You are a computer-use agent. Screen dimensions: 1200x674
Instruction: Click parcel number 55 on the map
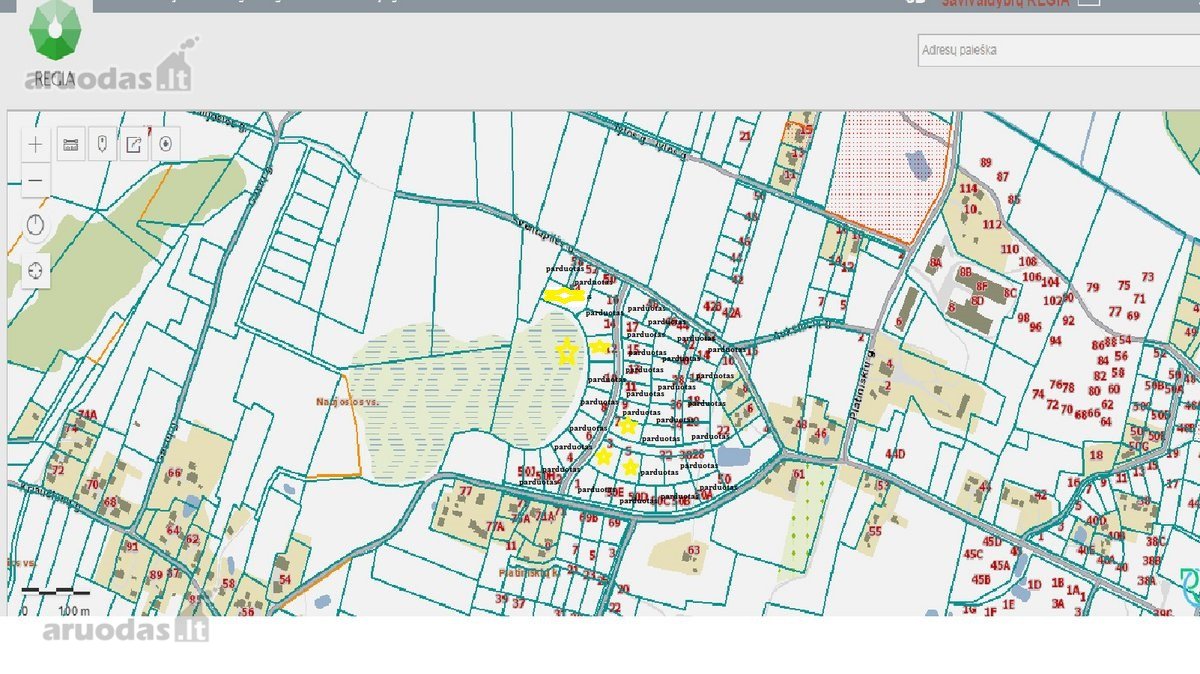875,531
